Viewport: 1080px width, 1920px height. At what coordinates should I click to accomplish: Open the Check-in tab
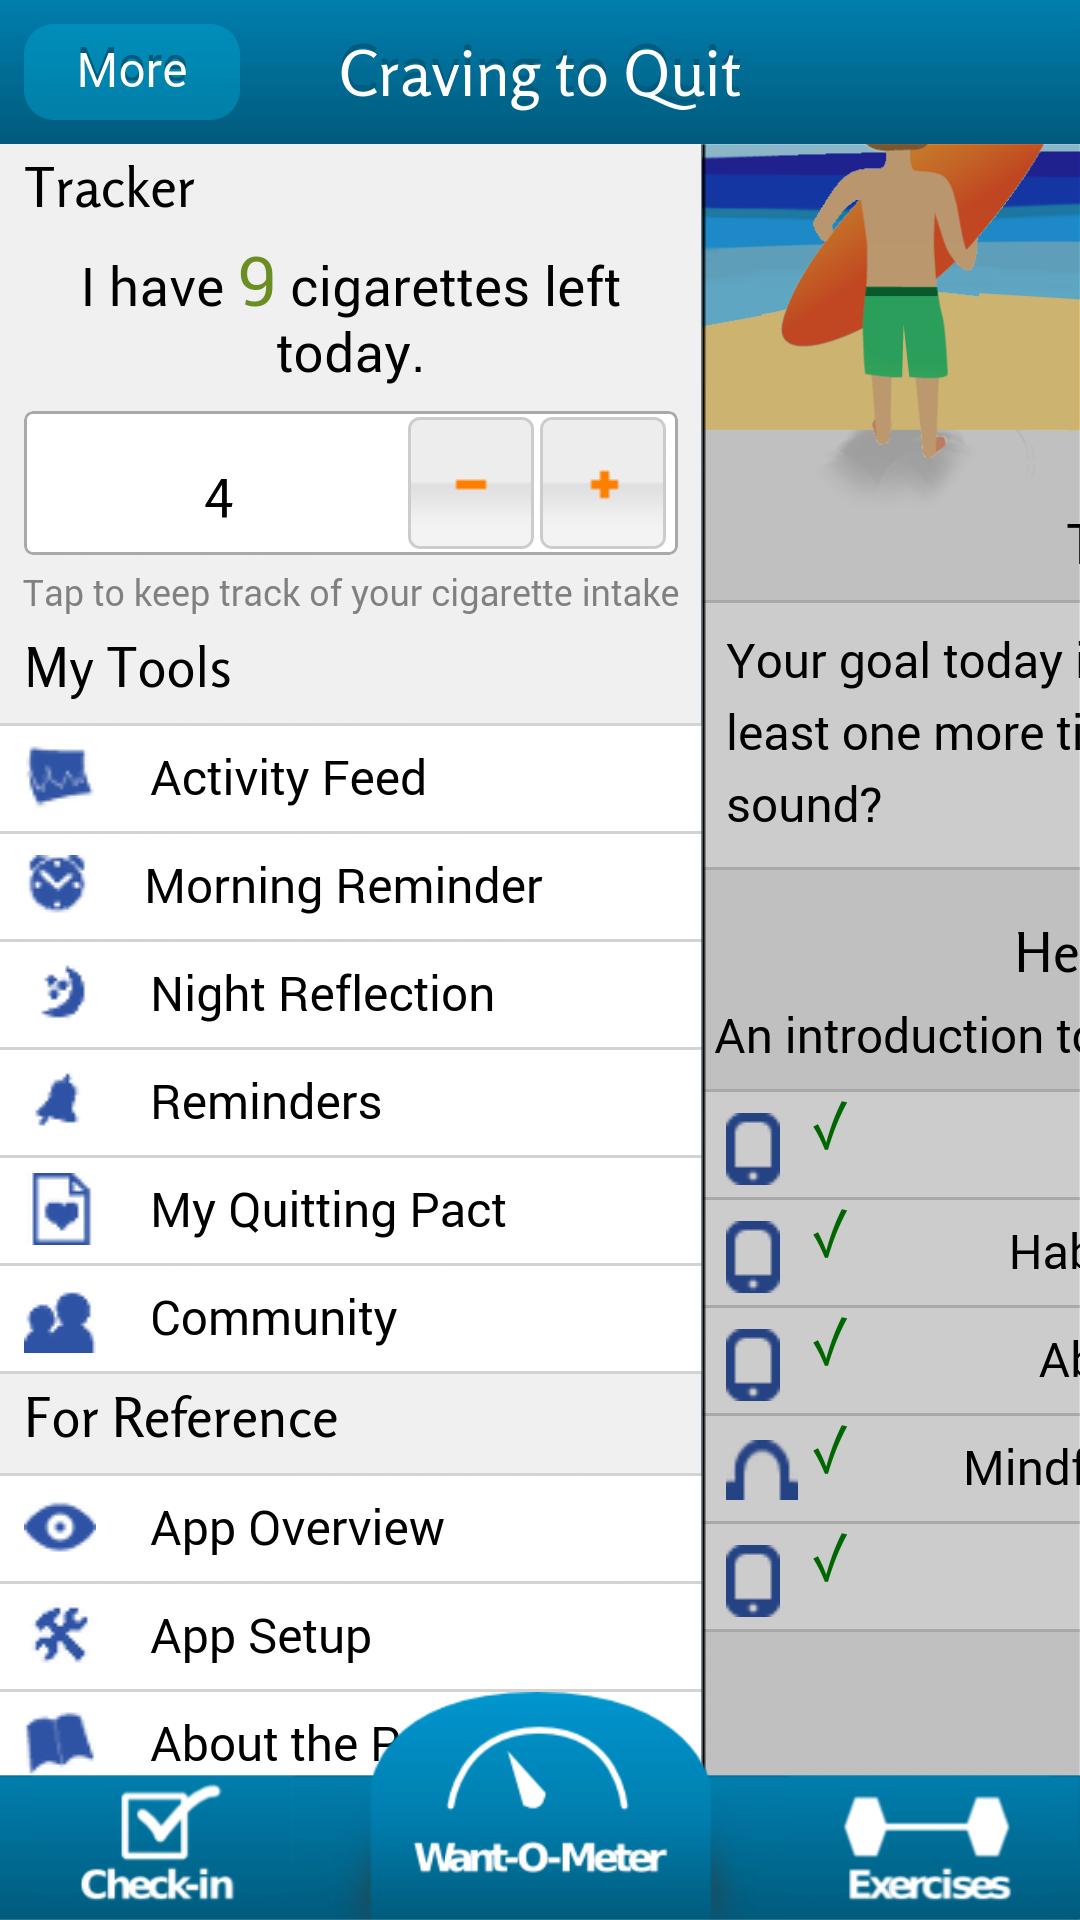pyautogui.click(x=158, y=1848)
